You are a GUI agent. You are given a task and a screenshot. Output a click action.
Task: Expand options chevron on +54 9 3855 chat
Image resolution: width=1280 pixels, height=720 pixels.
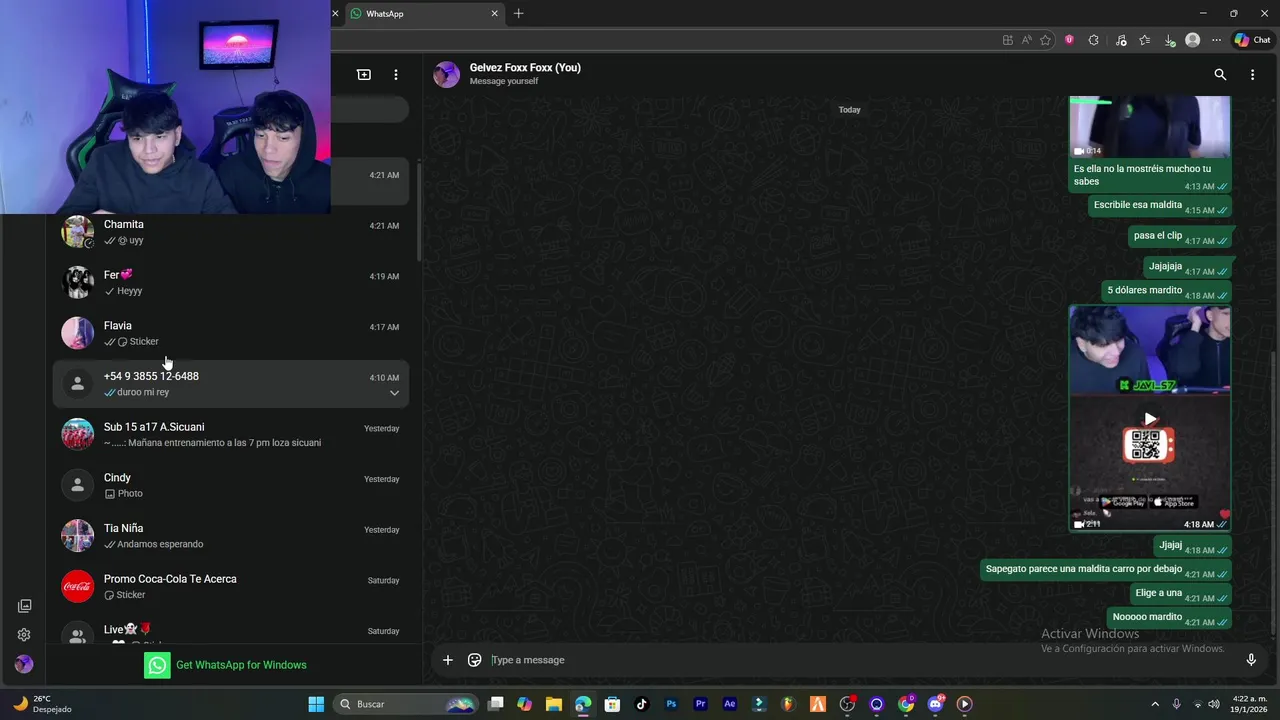click(394, 393)
